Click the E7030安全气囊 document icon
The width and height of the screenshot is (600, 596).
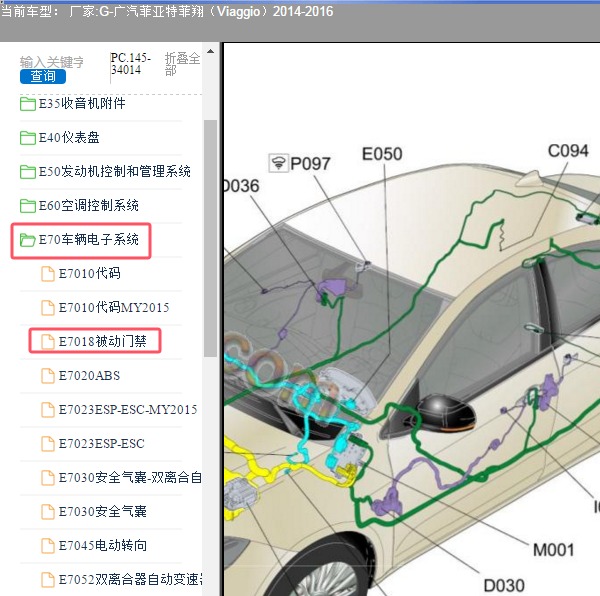47,512
